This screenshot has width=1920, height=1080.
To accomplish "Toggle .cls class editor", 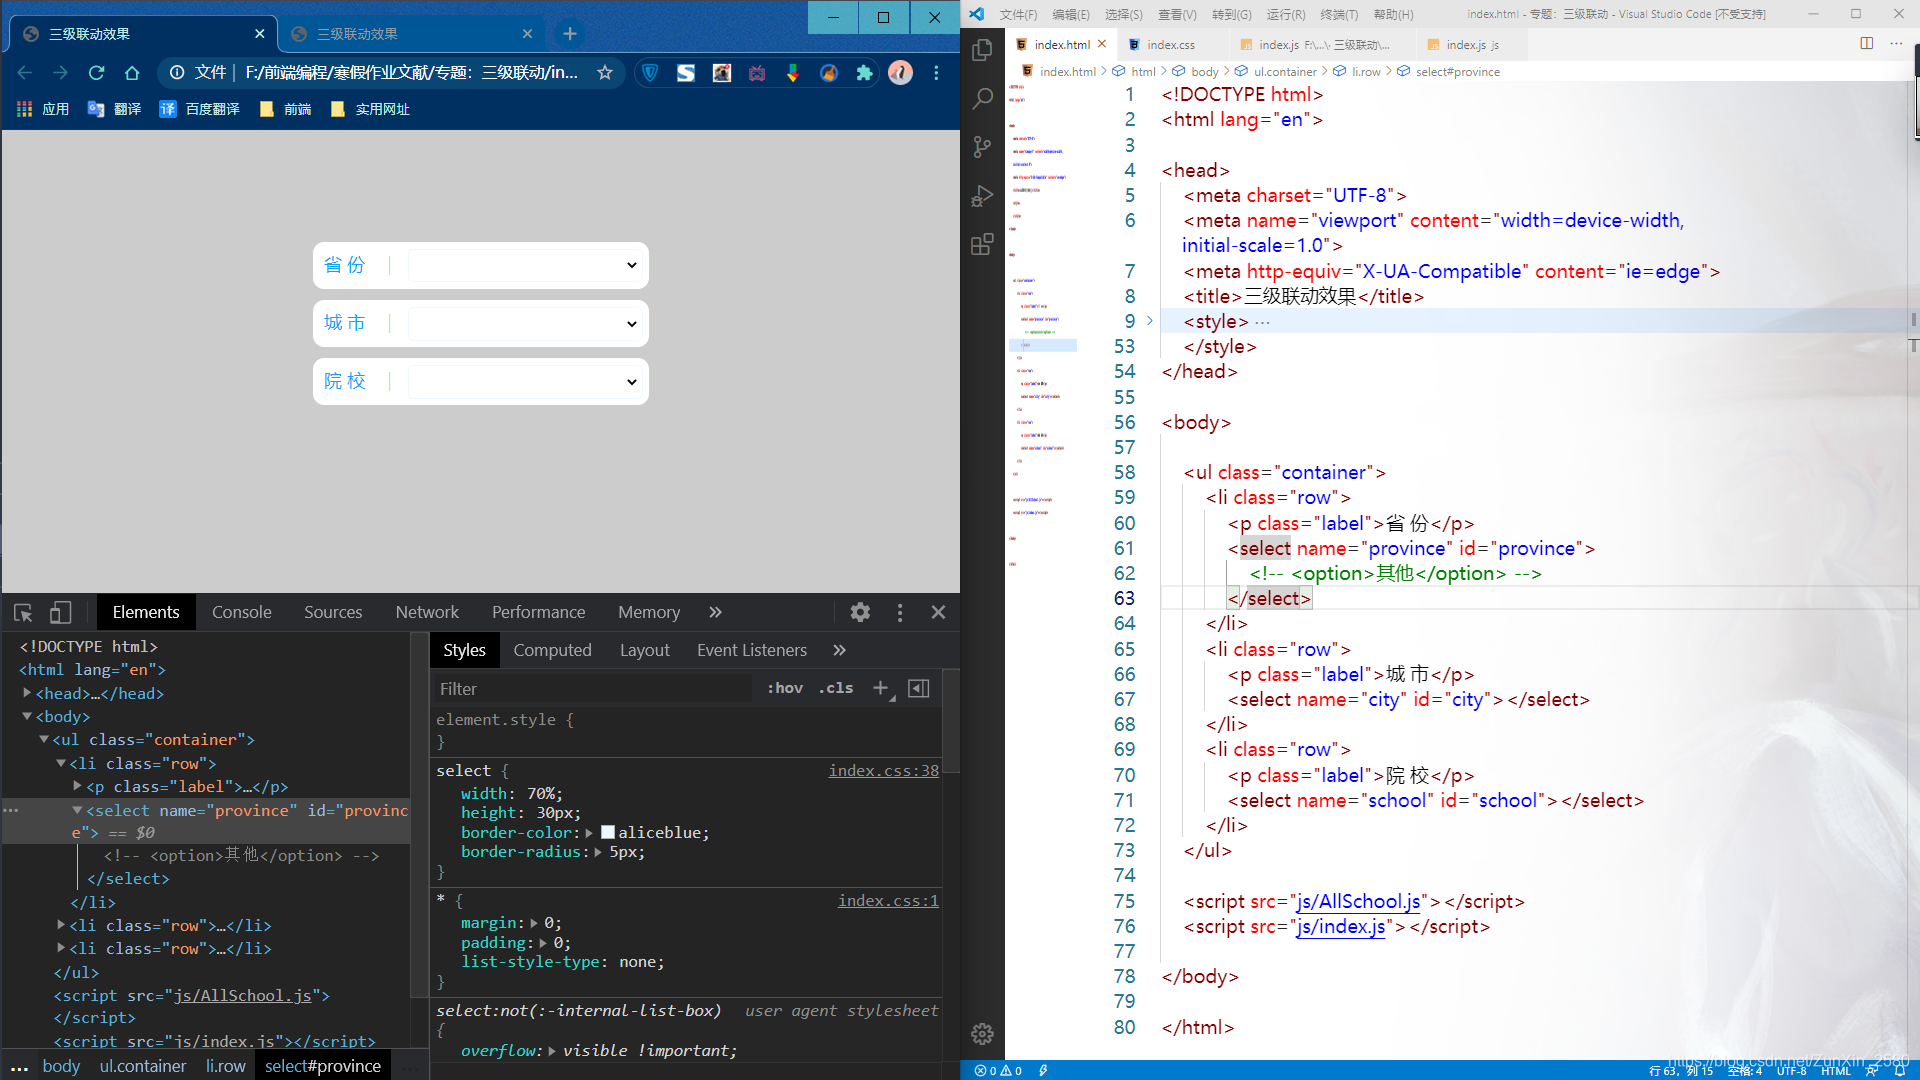I will tap(836, 688).
